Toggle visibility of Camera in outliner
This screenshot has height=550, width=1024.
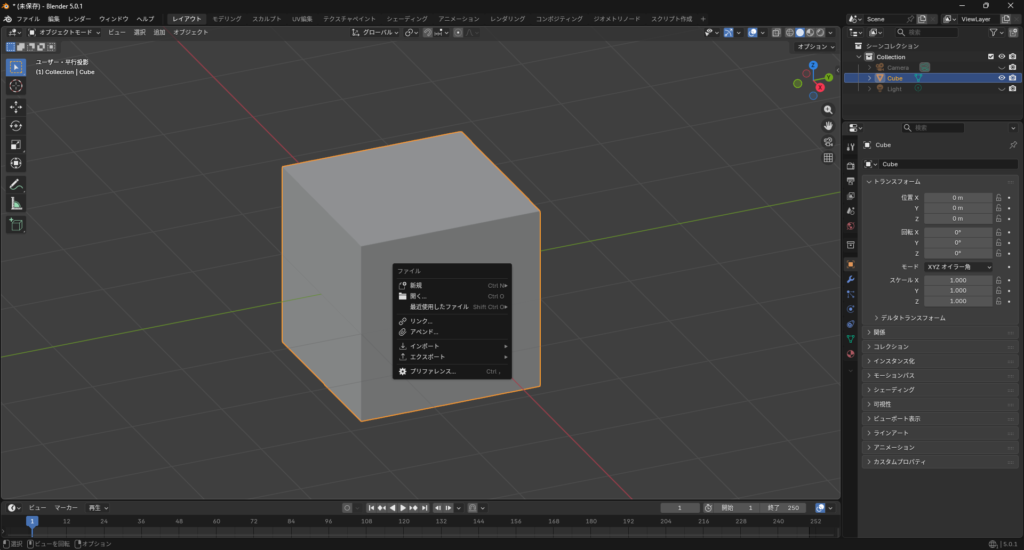point(1000,67)
